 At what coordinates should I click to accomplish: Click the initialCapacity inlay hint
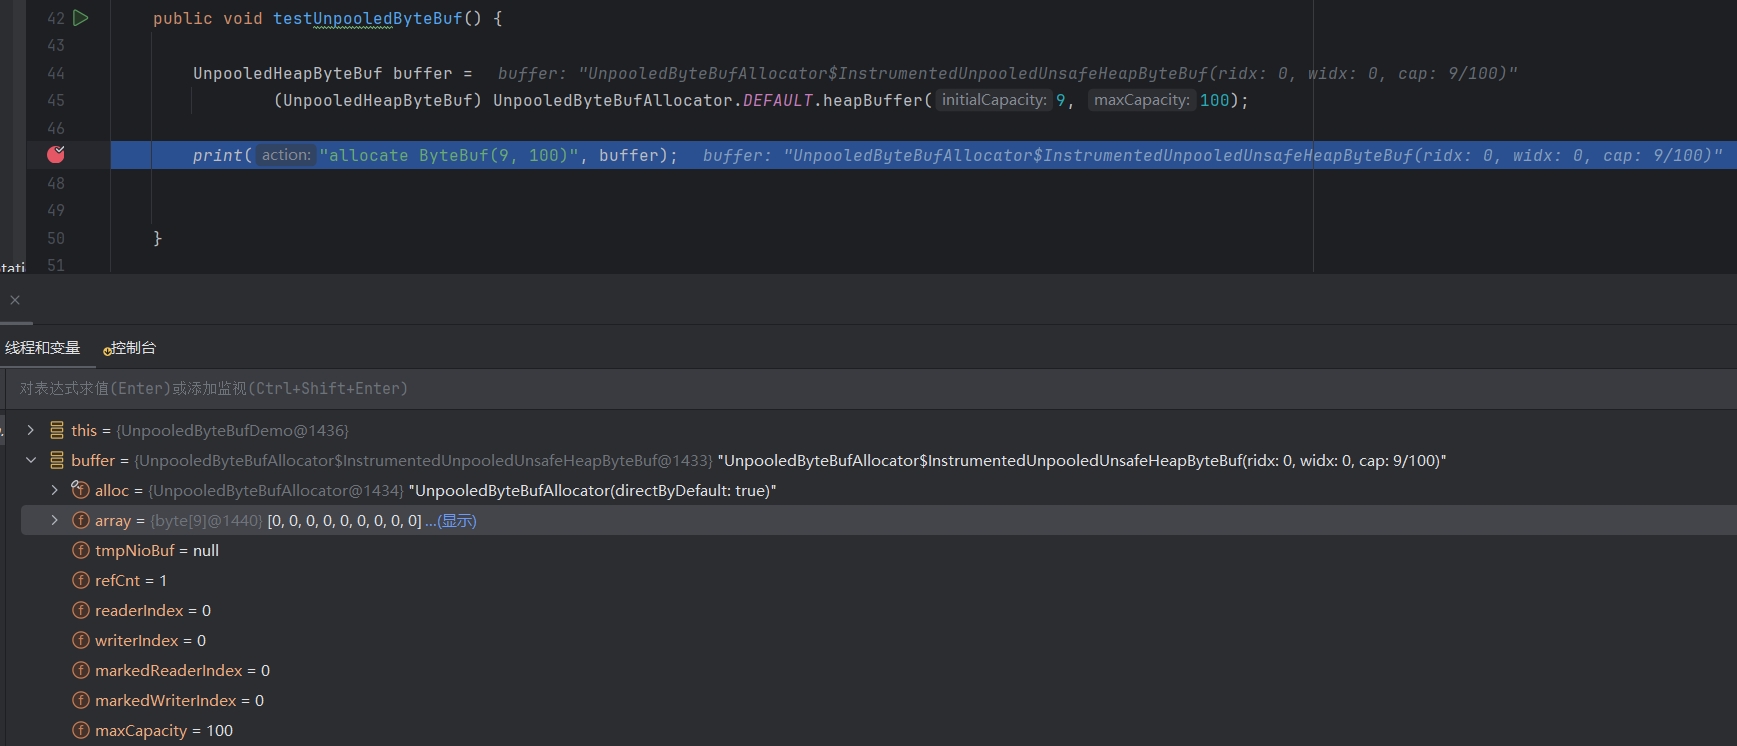pyautogui.click(x=994, y=100)
